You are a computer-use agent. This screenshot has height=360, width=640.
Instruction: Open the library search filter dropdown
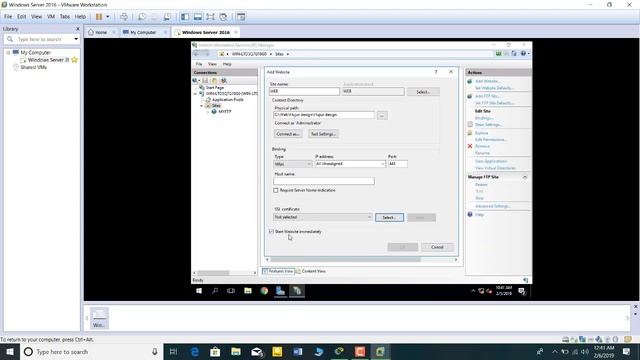[x=76, y=39]
